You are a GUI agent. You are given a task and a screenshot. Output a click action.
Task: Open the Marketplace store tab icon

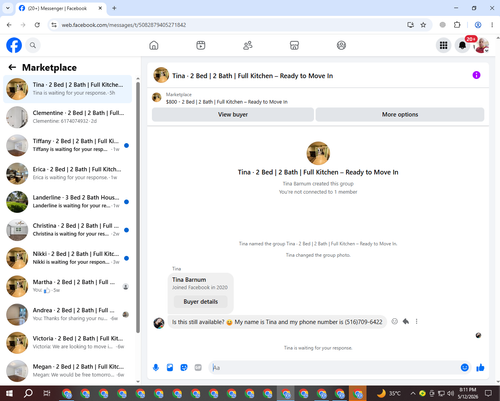click(294, 45)
